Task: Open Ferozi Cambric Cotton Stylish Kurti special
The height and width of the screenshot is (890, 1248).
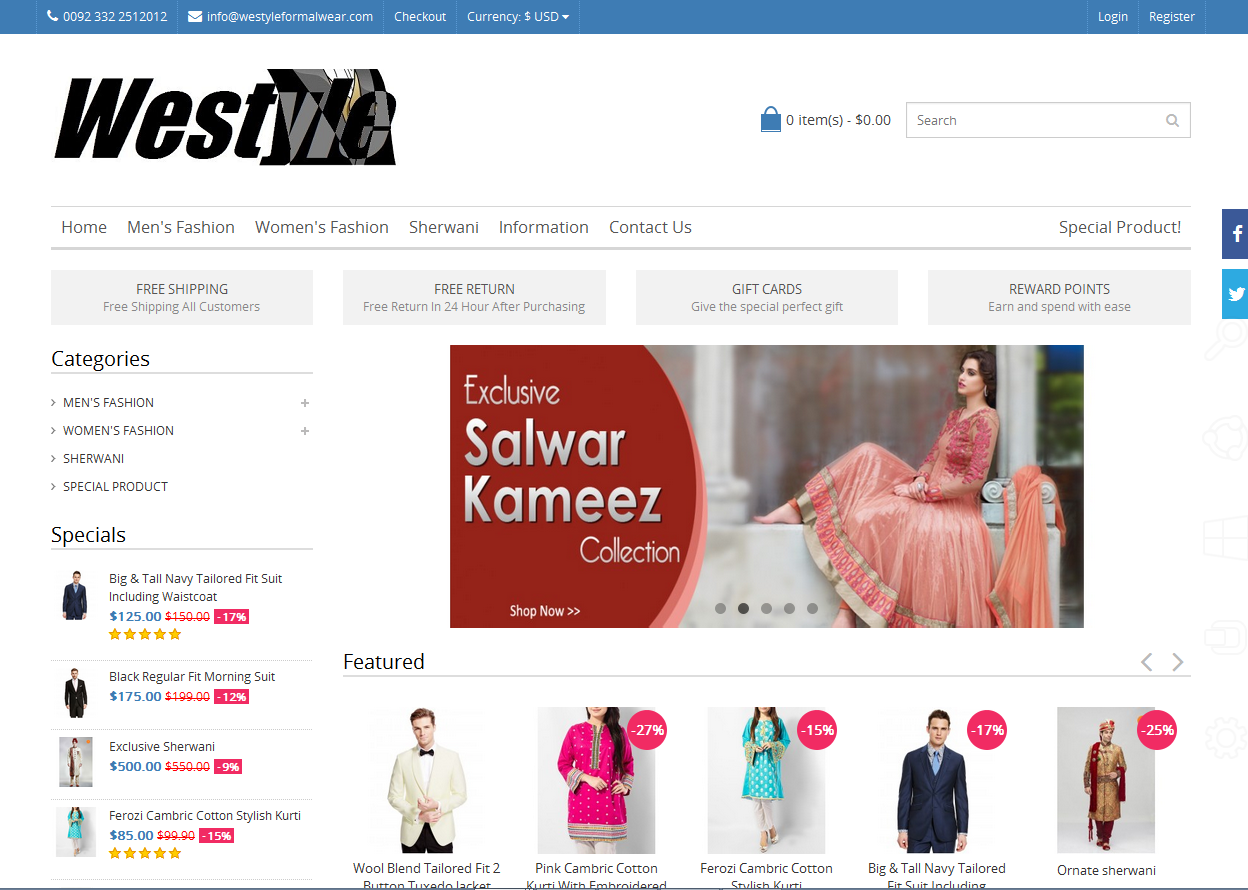Action: click(205, 816)
